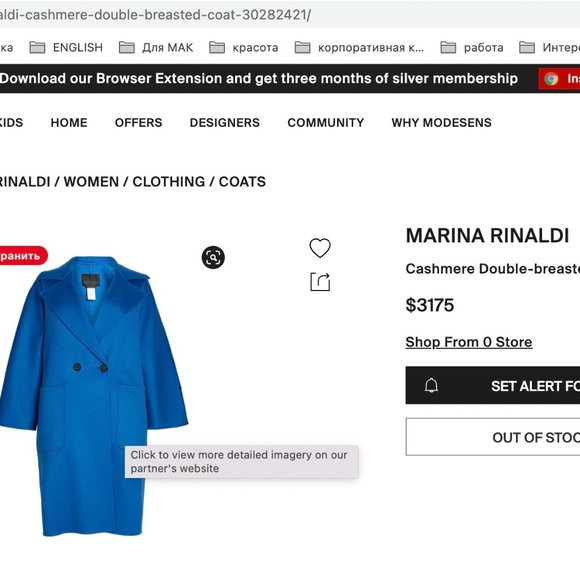Screen dimensions: 580x580
Task: Open the COMMUNITY navigation menu
Action: [326, 122]
